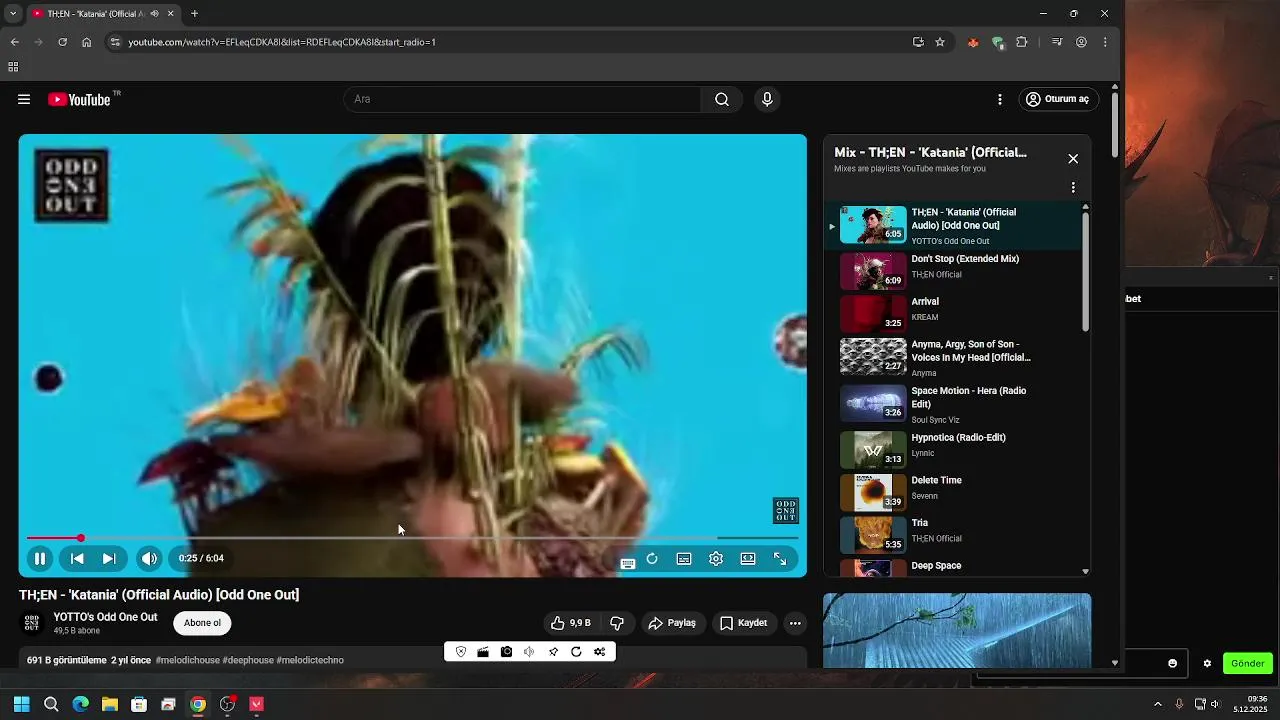Play Arrival by KREAM in playlist

(953, 314)
